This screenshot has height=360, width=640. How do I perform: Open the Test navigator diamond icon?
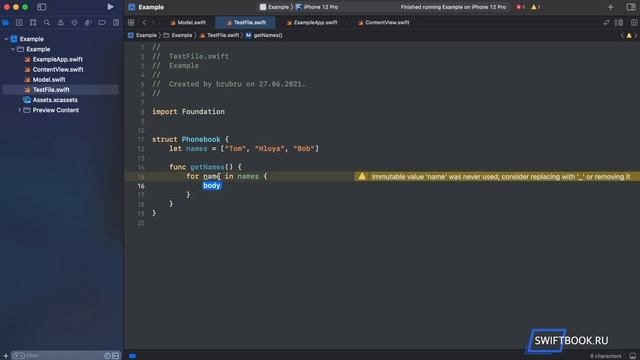(74, 22)
